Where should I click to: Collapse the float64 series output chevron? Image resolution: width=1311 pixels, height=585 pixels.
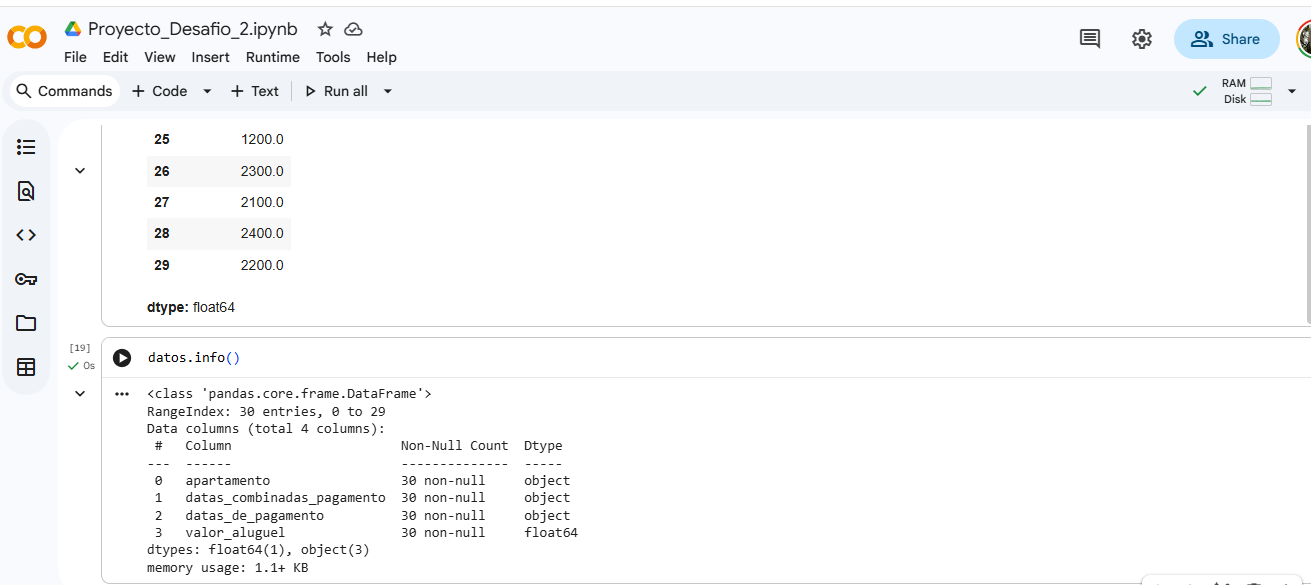(80, 171)
